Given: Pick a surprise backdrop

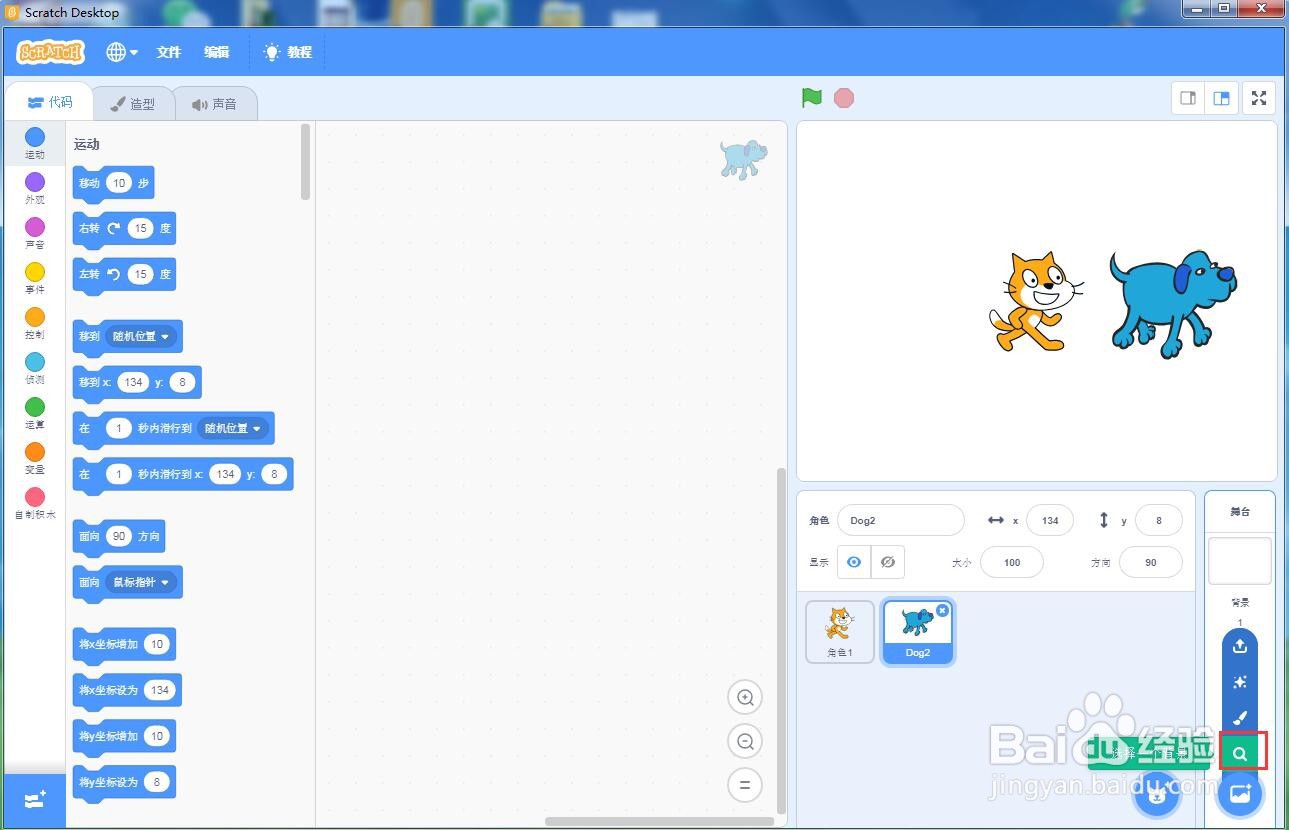Looking at the screenshot, I should pyautogui.click(x=1240, y=682).
